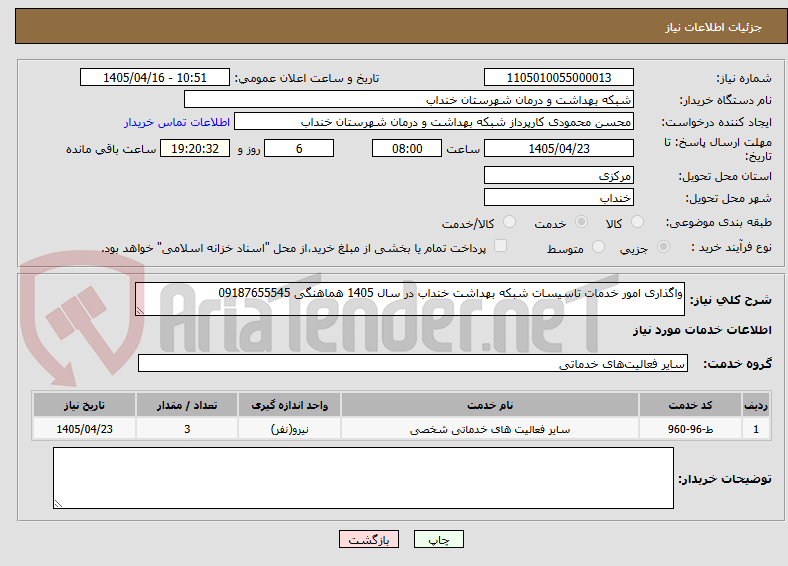Click quantity cell showing 3

coord(187,429)
